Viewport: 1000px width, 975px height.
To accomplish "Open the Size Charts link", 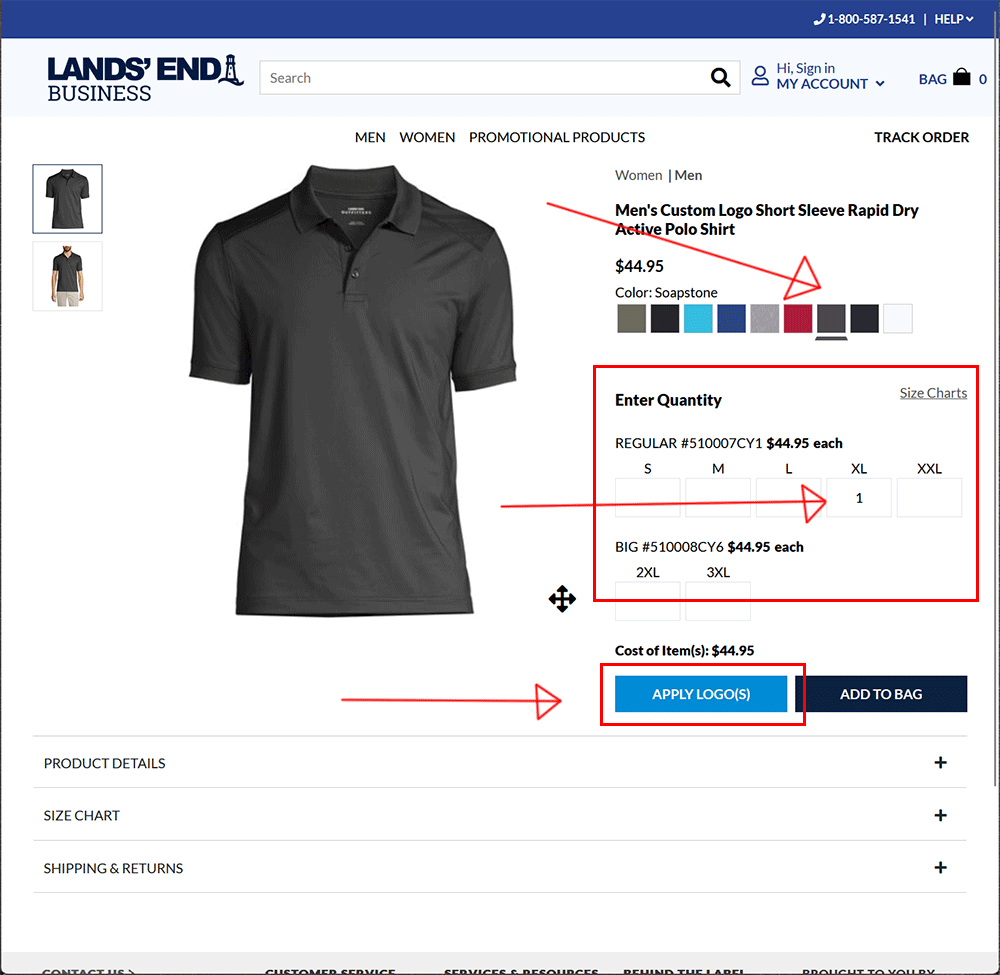I will click(x=933, y=393).
